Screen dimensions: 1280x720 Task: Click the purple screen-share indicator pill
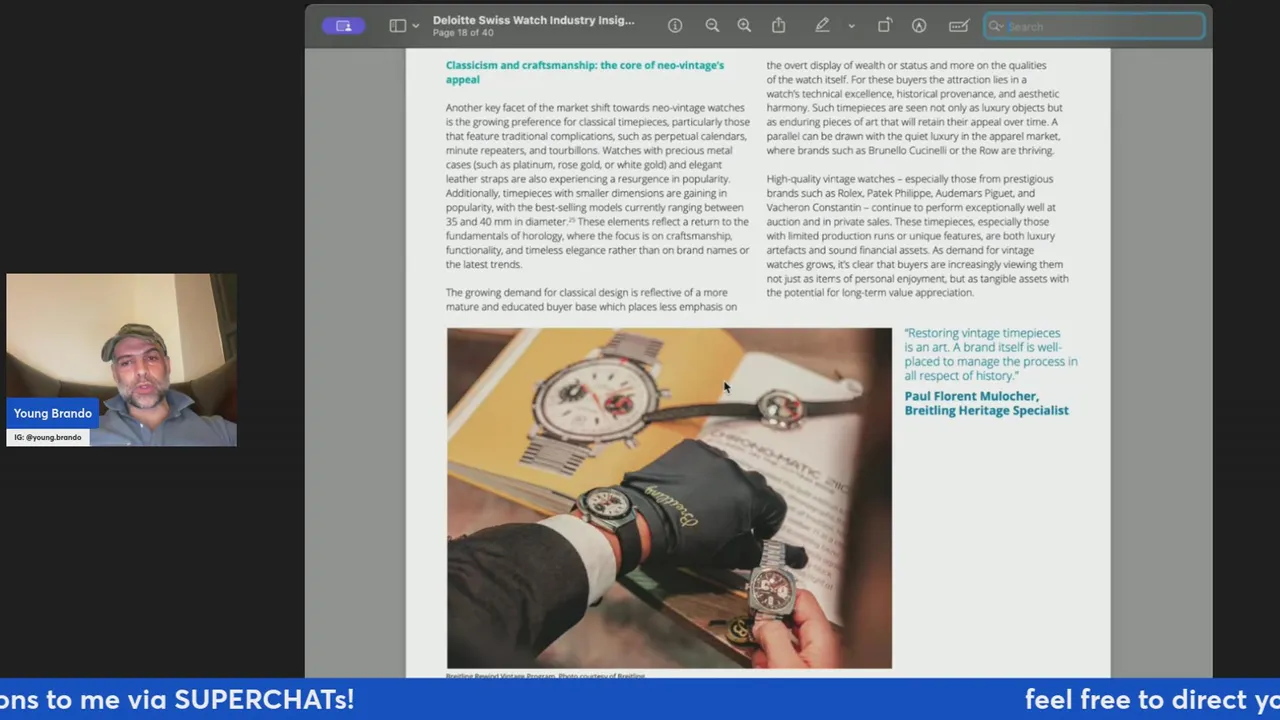coord(343,26)
